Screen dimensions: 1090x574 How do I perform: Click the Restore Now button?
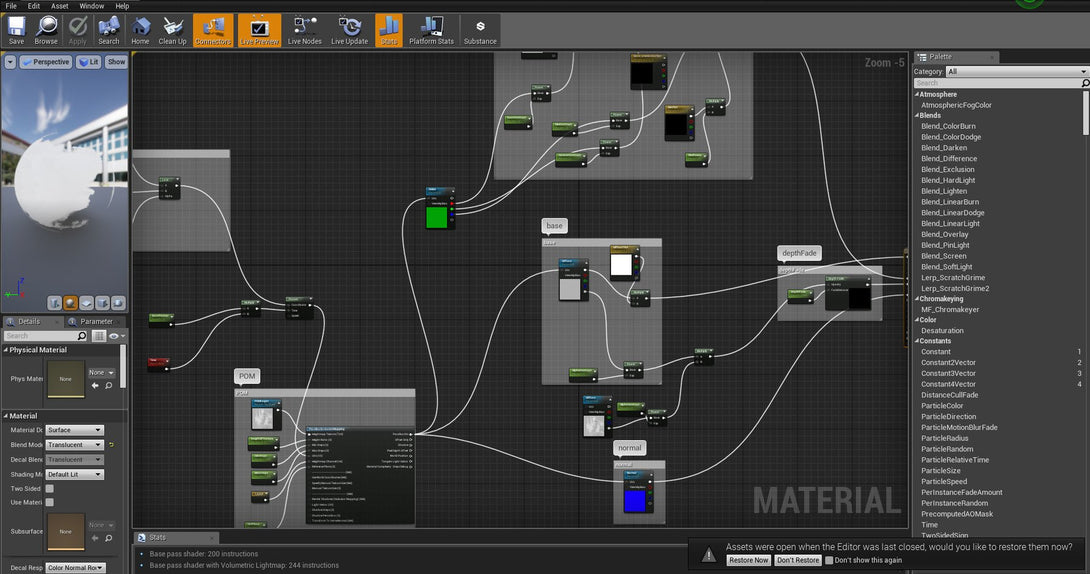(749, 560)
